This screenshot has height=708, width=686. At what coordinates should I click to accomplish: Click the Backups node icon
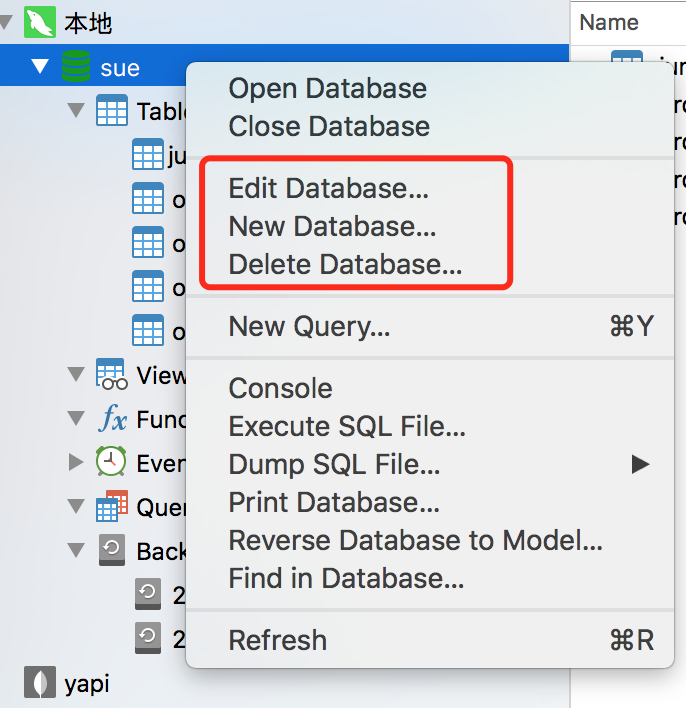tap(111, 550)
